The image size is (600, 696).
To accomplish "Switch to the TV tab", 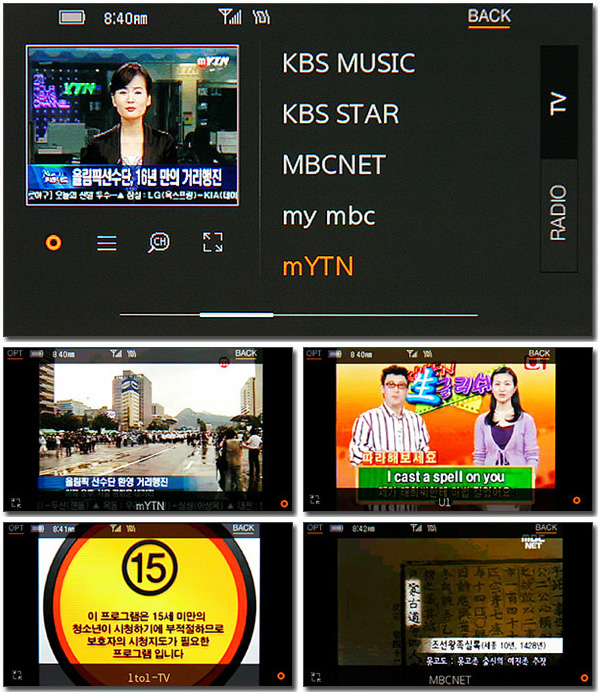I will coord(559,103).
